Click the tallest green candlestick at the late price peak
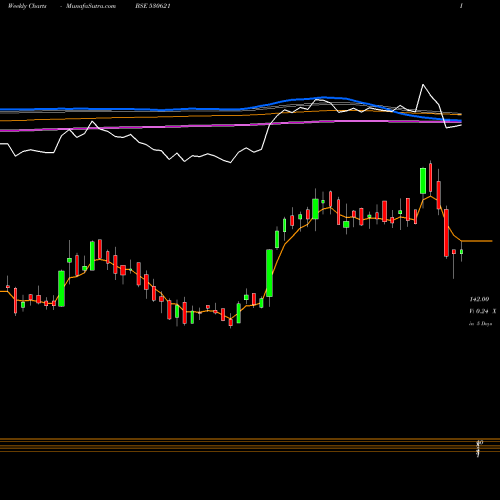Screen dimensions: 500x500 click(423, 181)
